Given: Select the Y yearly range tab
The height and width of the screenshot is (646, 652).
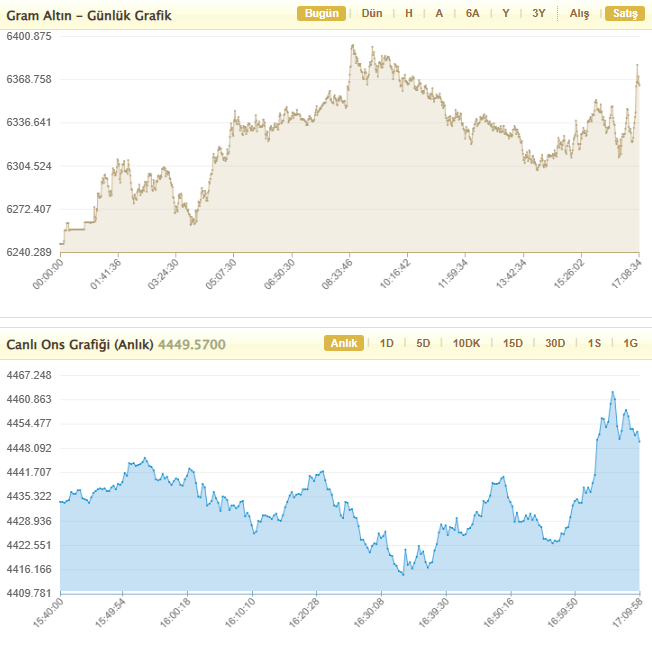Looking at the screenshot, I should coord(506,14).
